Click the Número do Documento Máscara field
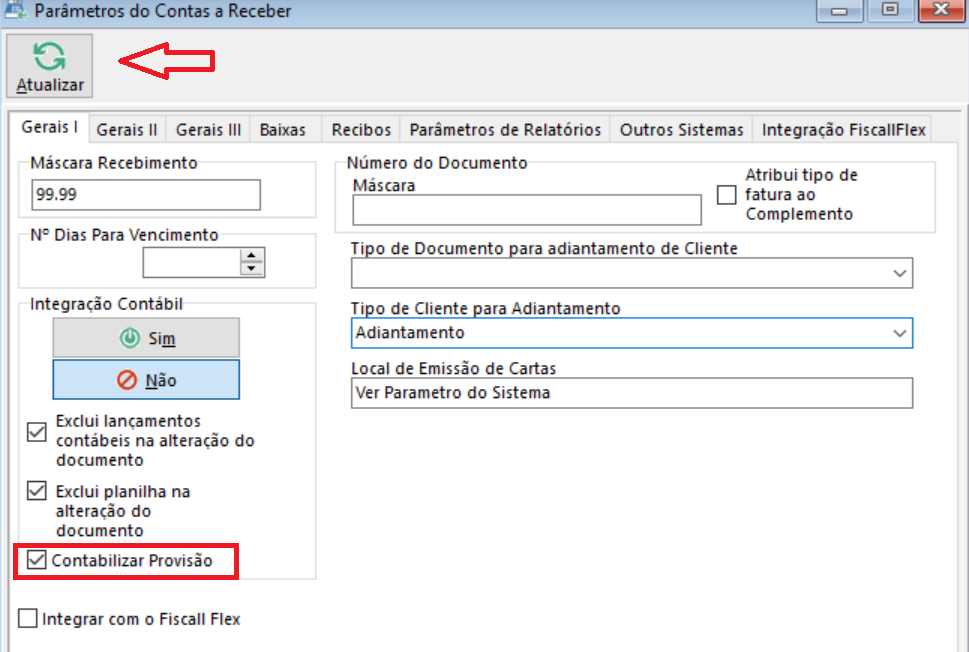969x652 pixels. pos(527,210)
